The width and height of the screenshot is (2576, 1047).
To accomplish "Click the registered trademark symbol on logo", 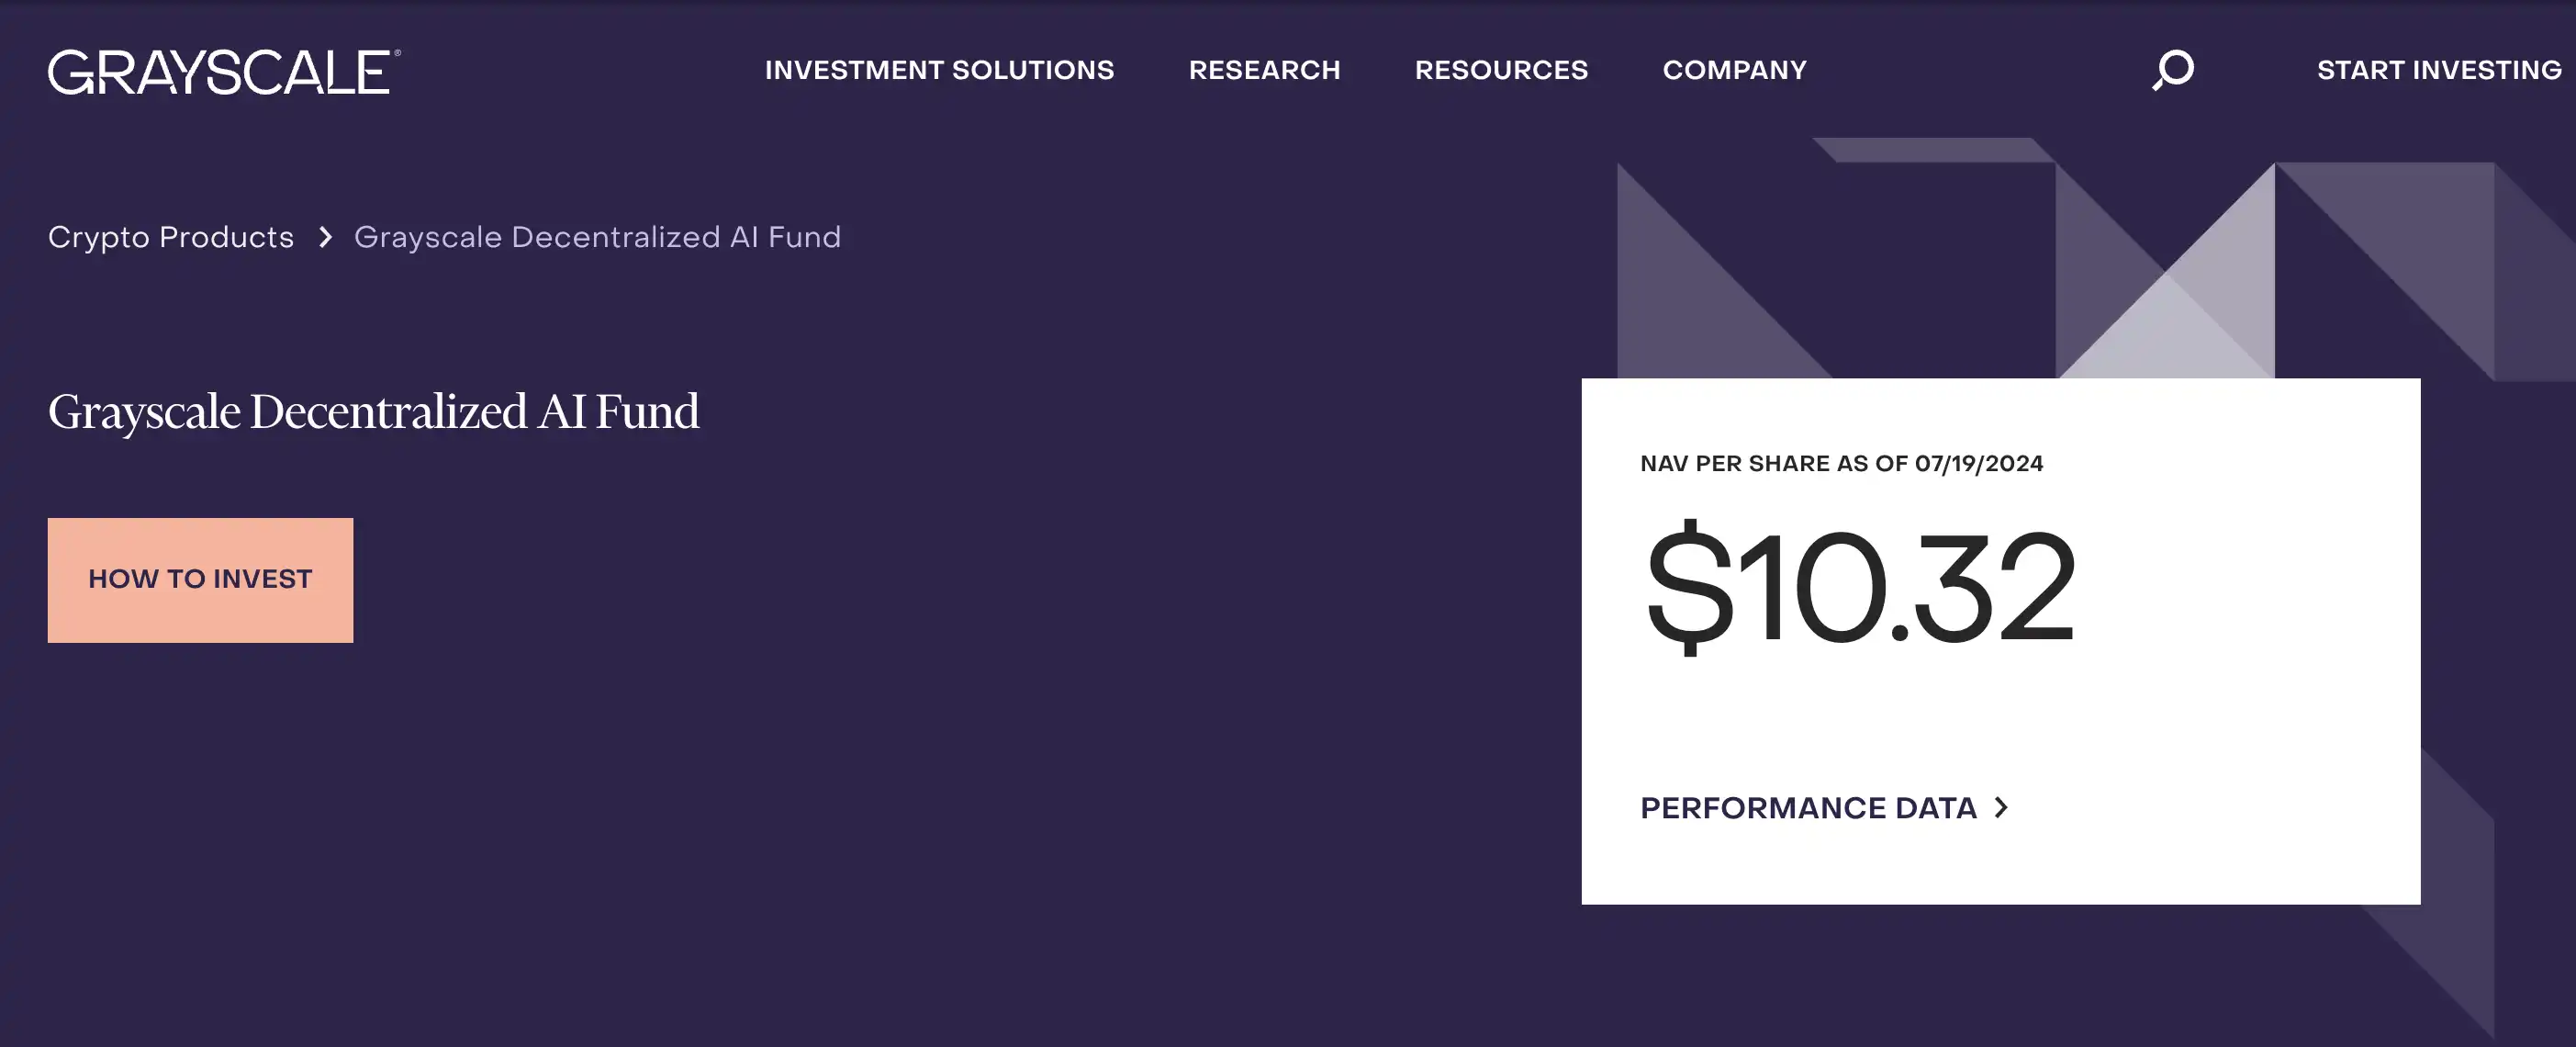I will [397, 53].
